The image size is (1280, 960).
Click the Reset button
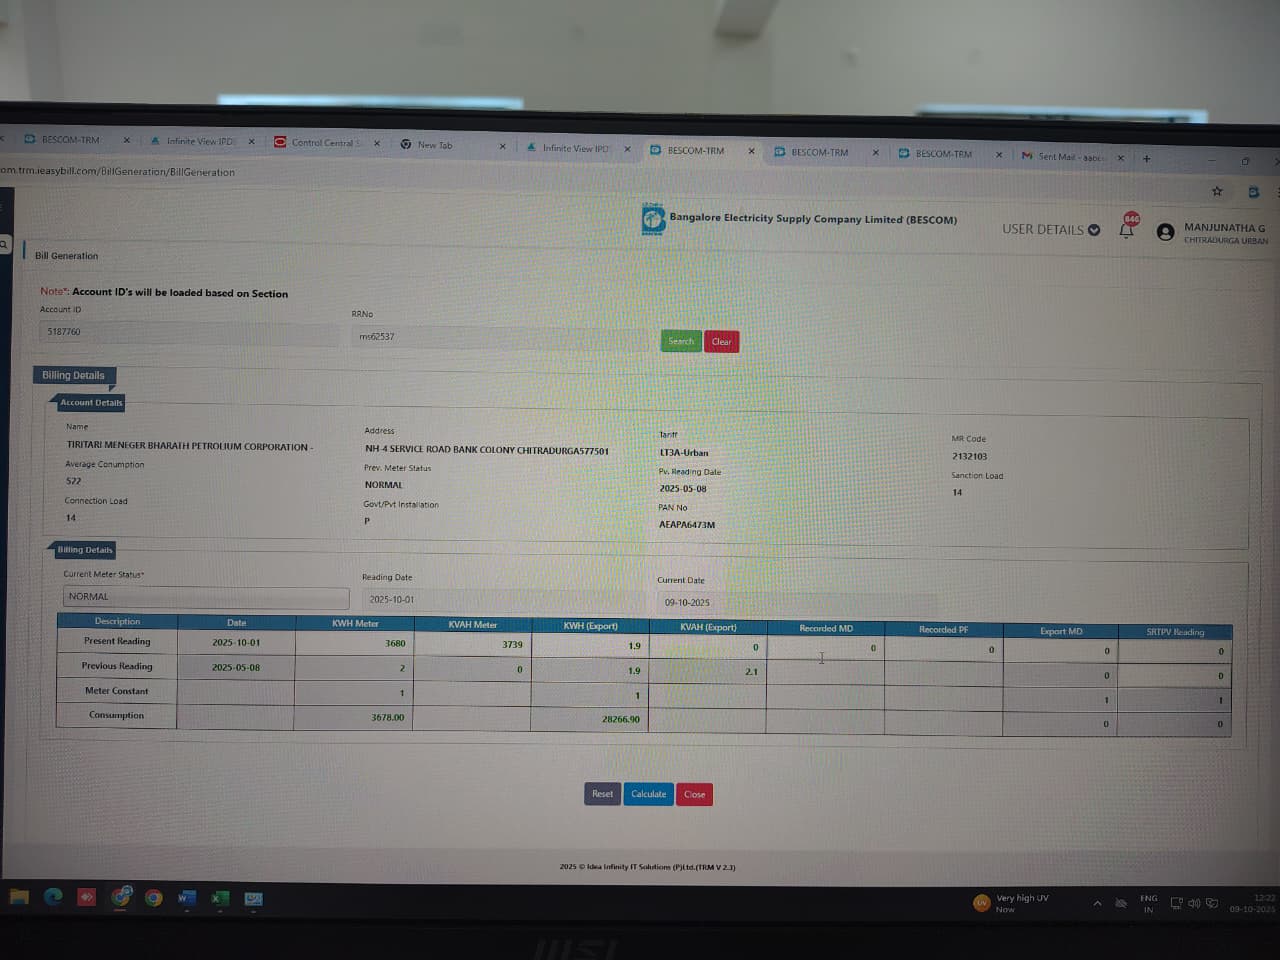pyautogui.click(x=602, y=794)
